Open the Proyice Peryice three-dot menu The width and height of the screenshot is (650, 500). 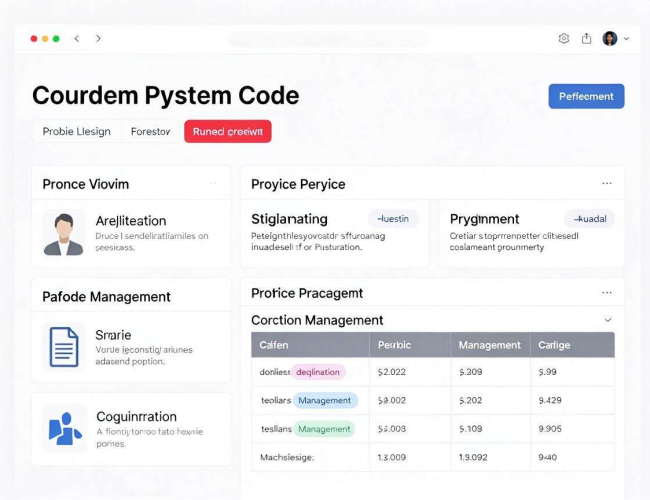(x=607, y=183)
